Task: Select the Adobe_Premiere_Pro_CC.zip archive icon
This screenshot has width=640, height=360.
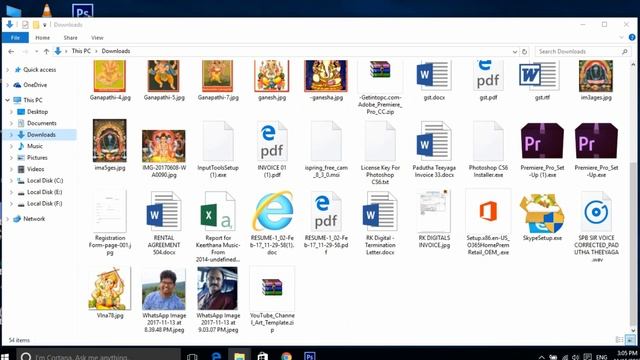Action: [380, 70]
